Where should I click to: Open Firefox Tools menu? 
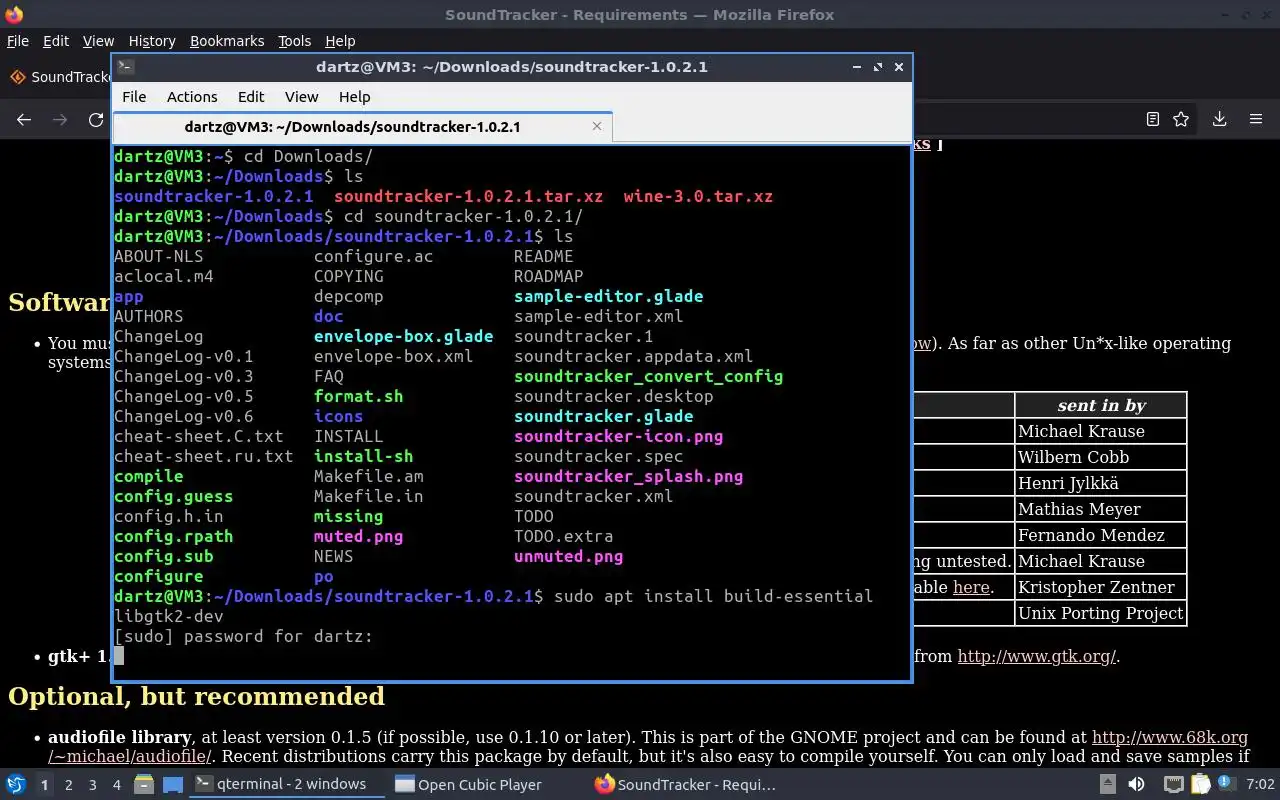point(295,41)
